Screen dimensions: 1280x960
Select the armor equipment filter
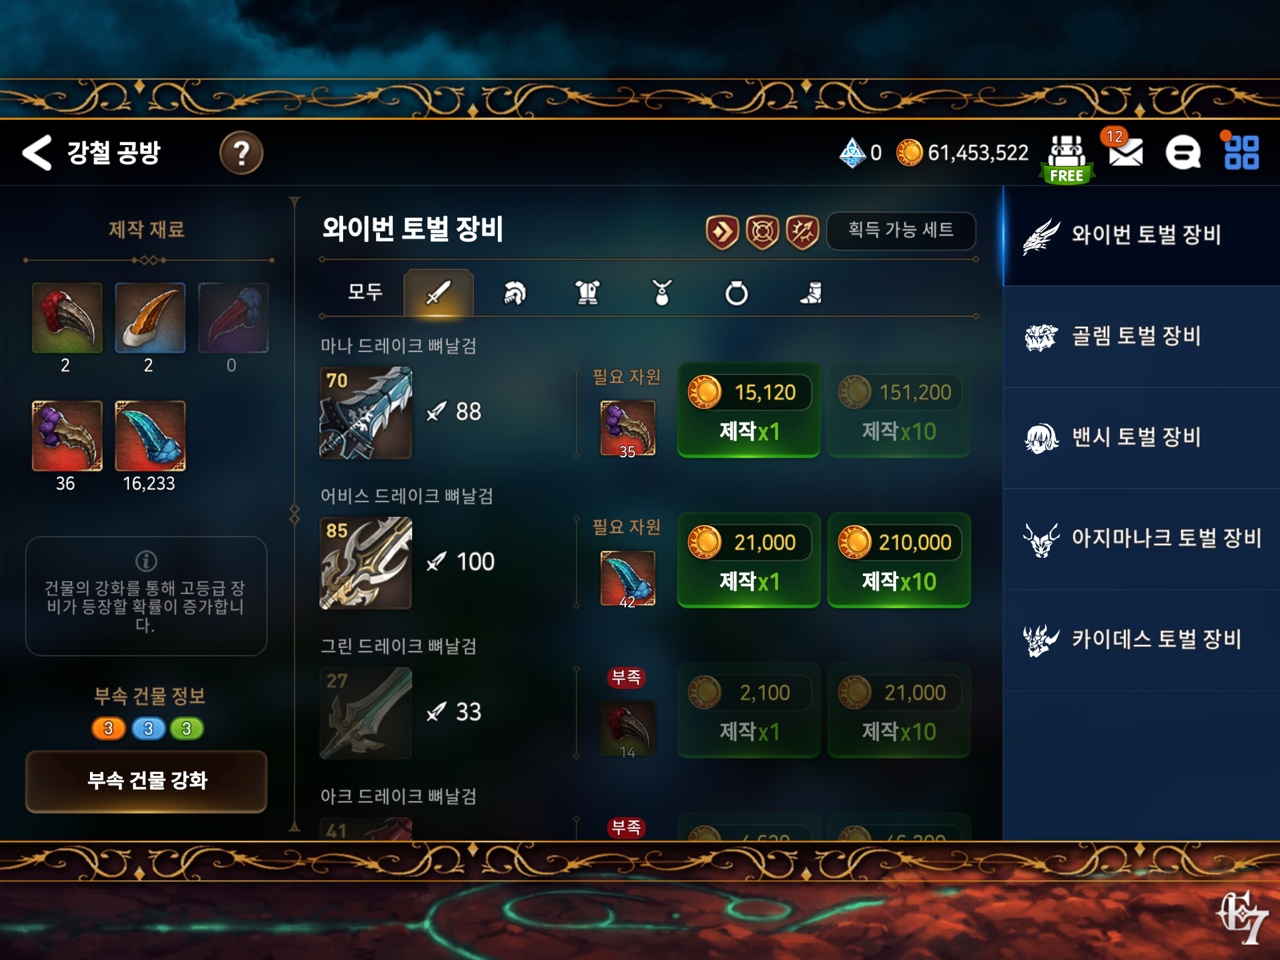point(588,293)
